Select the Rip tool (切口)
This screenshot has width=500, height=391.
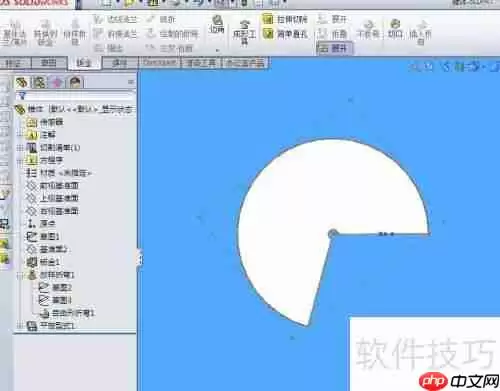tap(395, 29)
